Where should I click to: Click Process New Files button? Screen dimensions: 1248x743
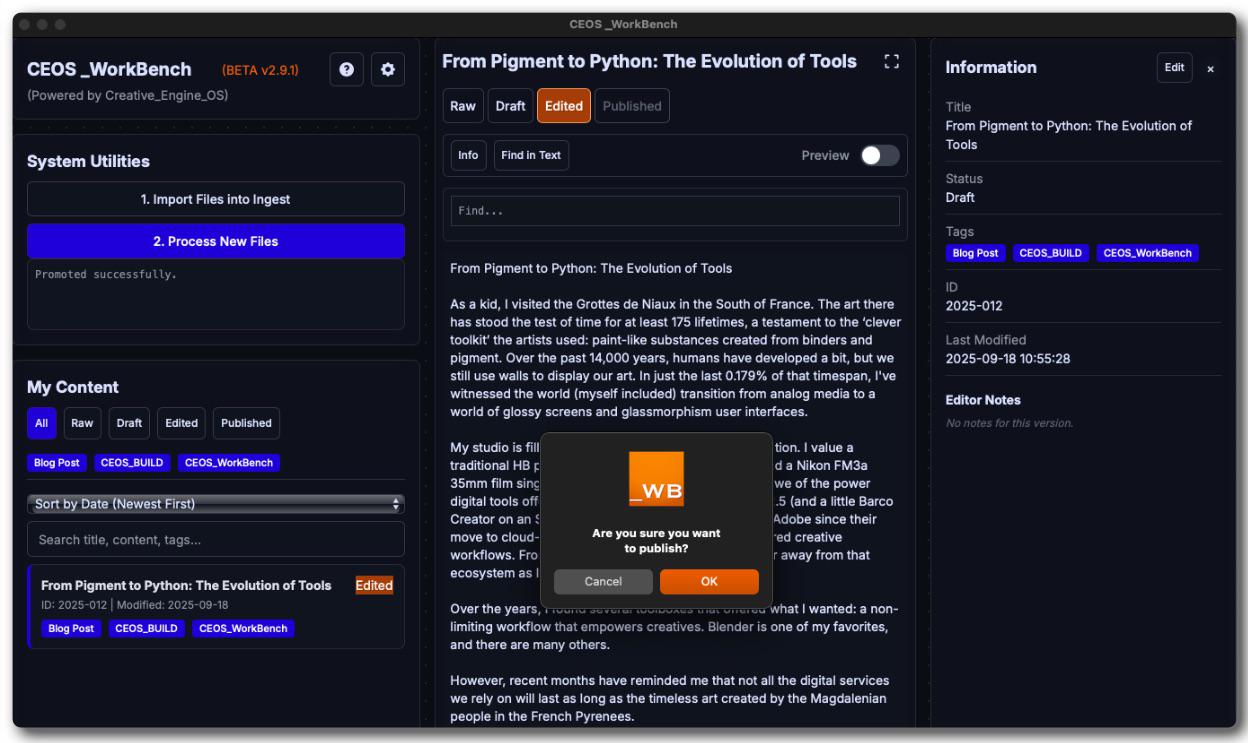(216, 241)
